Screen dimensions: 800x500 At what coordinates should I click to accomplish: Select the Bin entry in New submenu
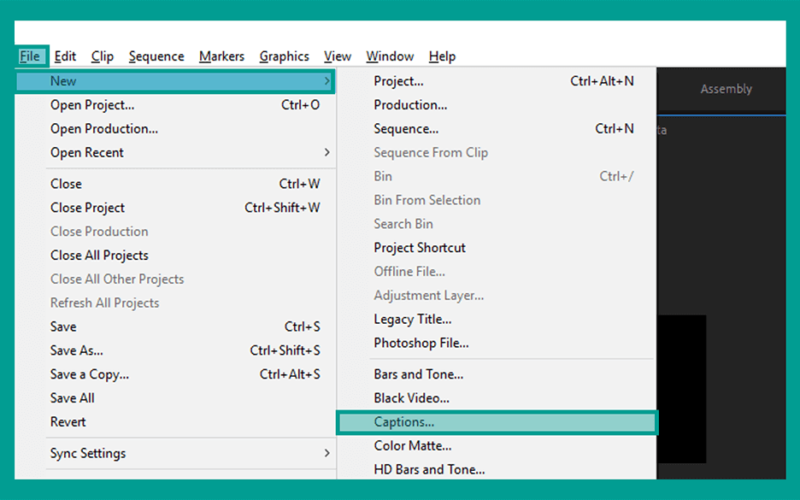(496, 177)
